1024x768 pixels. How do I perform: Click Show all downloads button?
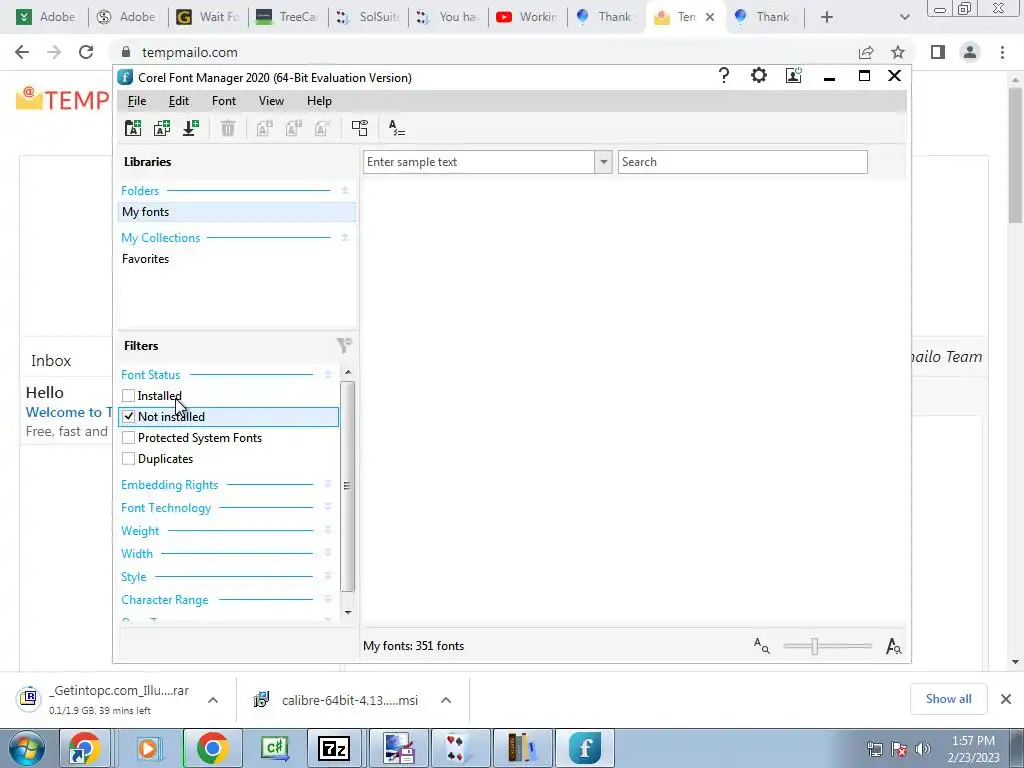point(948,699)
